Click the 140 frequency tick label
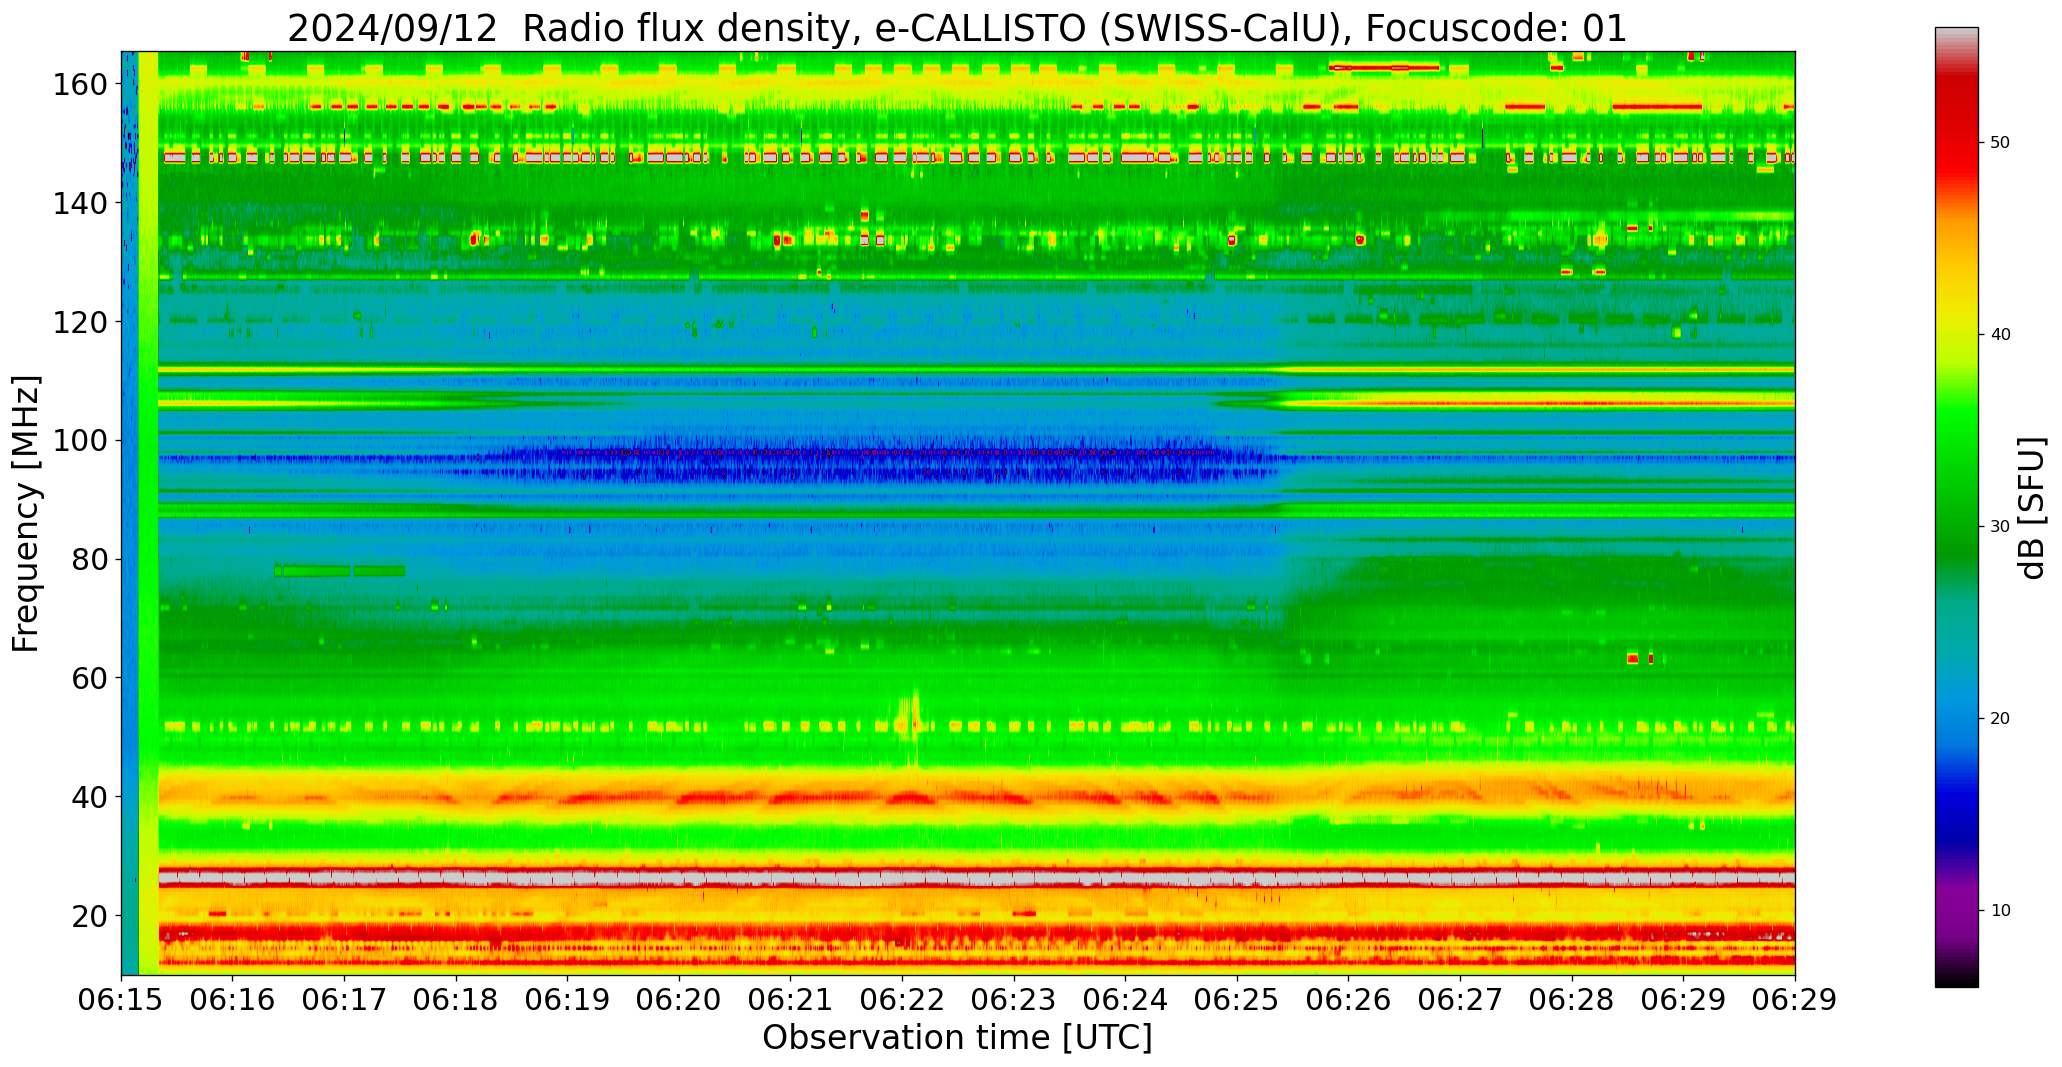This screenshot has width=2062, height=1067. 79,203
